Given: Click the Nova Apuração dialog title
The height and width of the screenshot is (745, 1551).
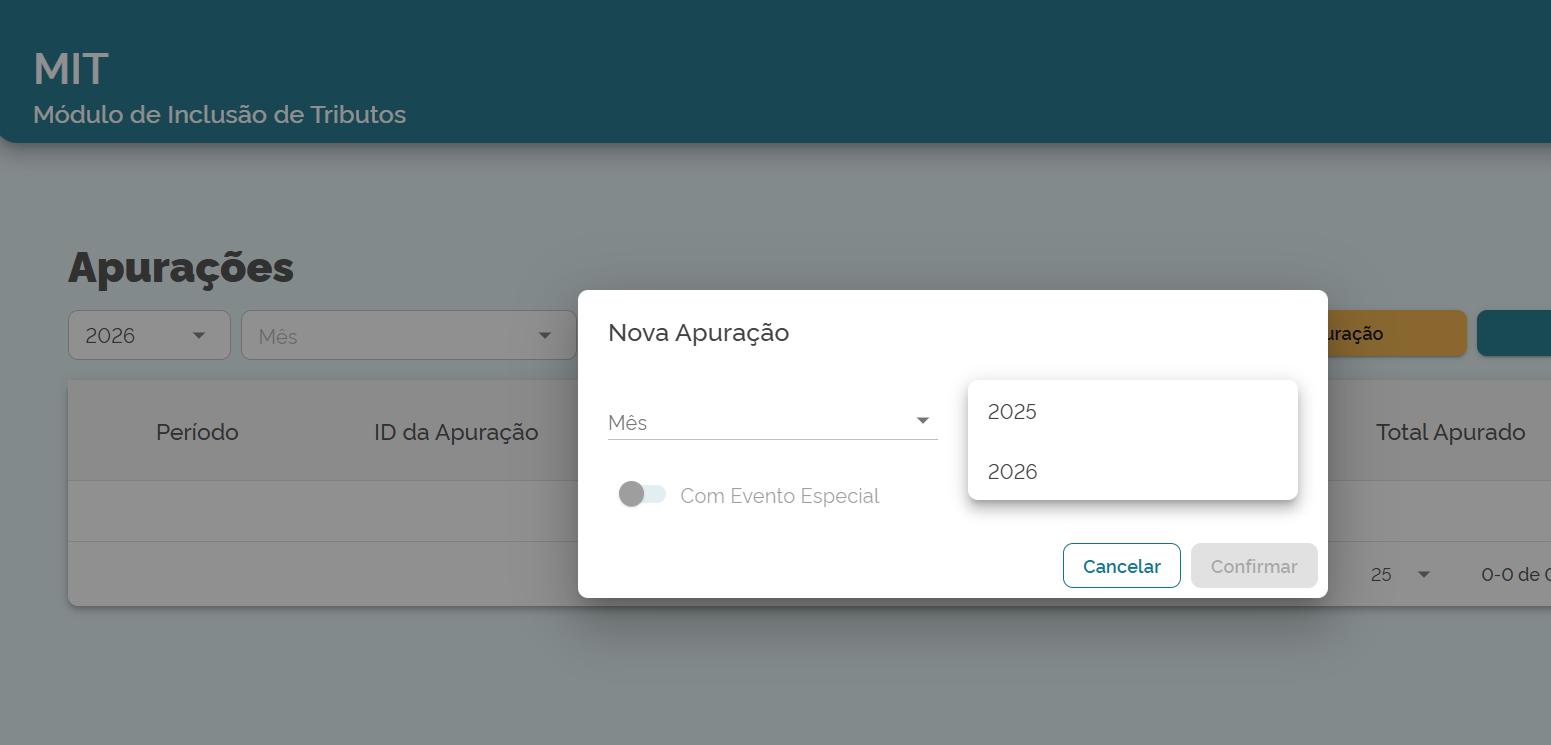Looking at the screenshot, I should [698, 333].
